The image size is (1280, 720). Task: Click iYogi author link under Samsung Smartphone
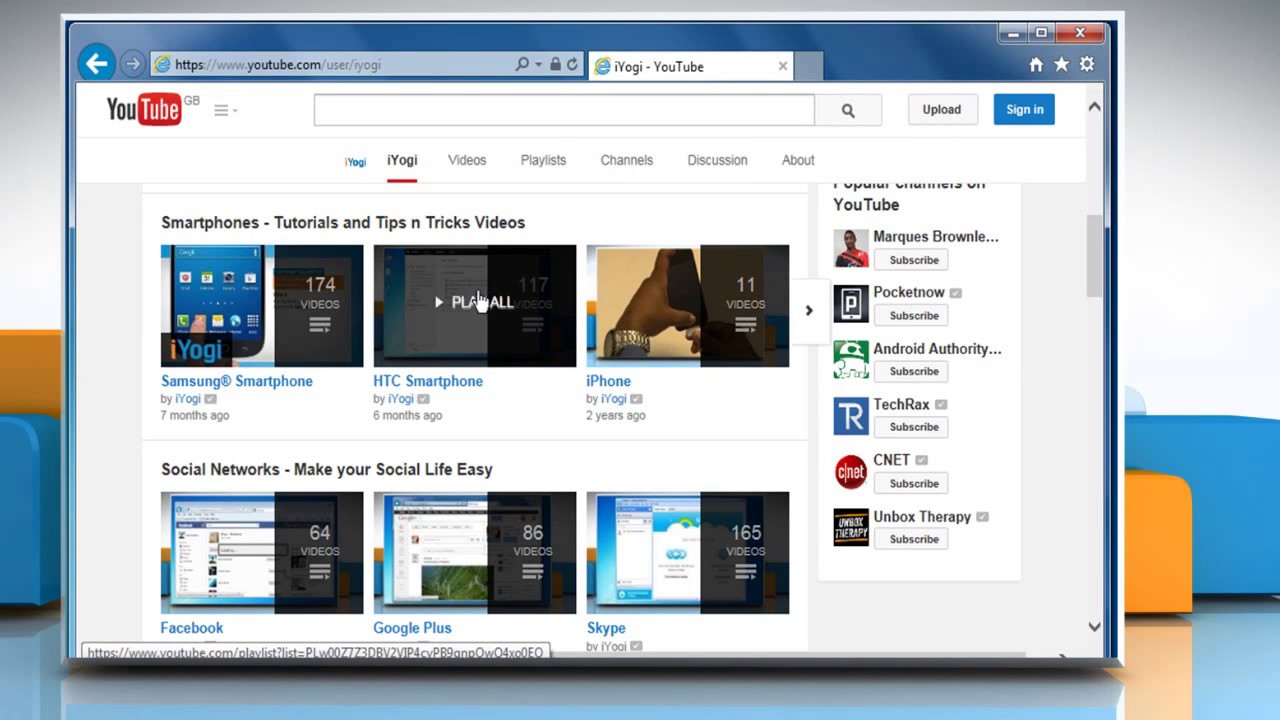tap(188, 399)
